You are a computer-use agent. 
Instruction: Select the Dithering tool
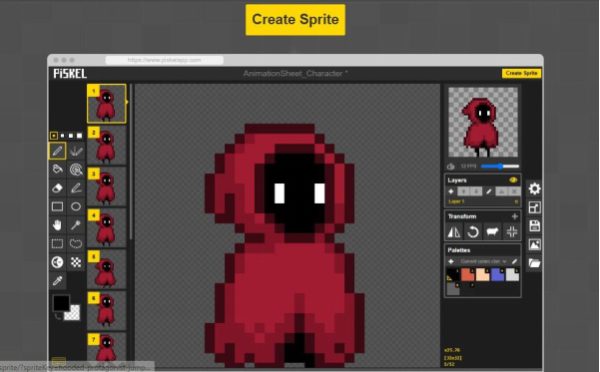pyautogui.click(x=76, y=262)
